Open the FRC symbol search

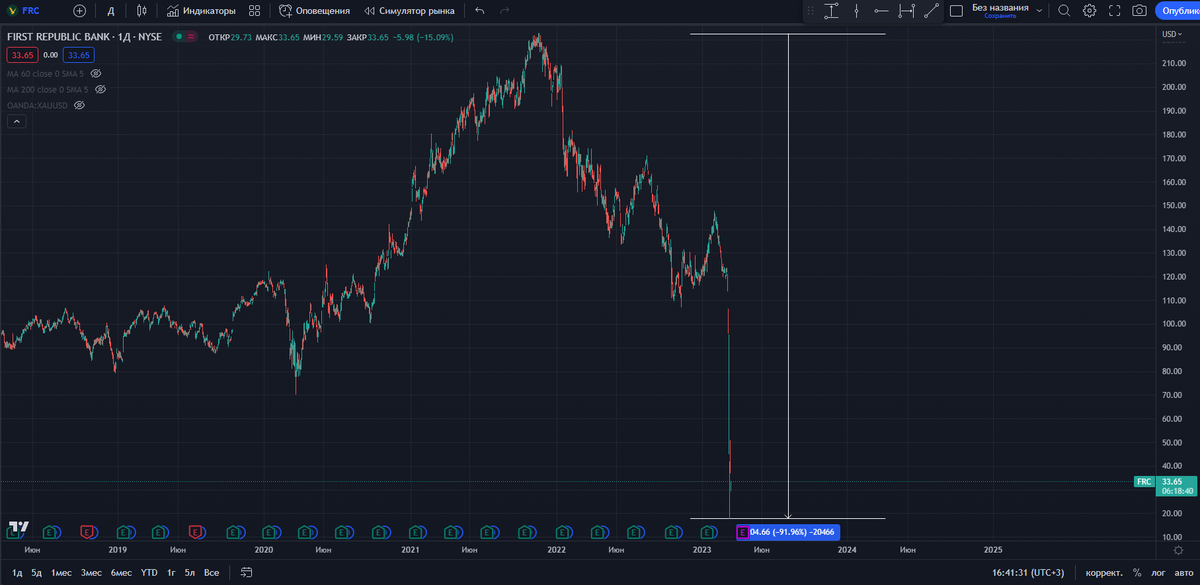pyautogui.click(x=24, y=11)
